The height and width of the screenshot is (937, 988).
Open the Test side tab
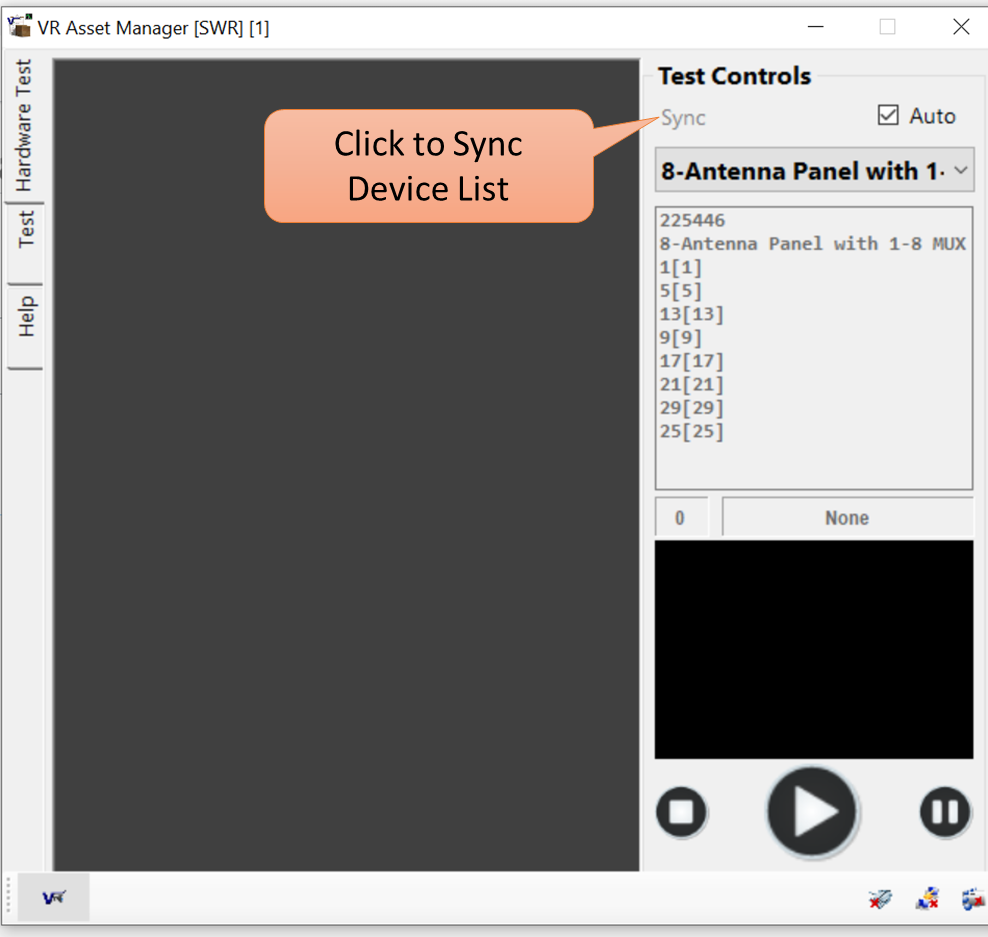(26, 228)
